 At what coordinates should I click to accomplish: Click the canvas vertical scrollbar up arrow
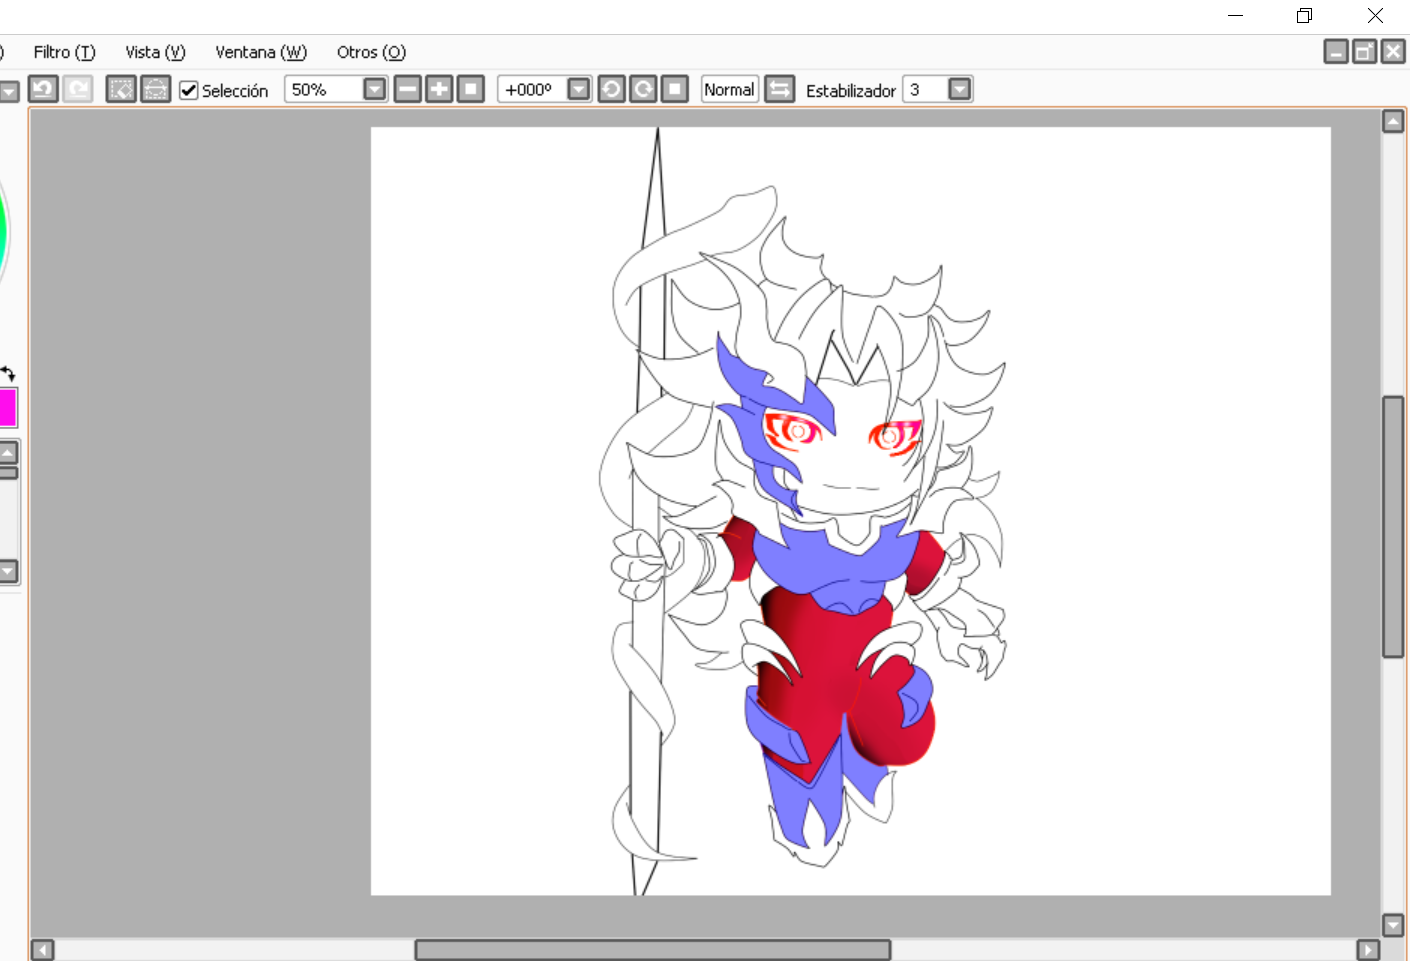[x=1393, y=122]
